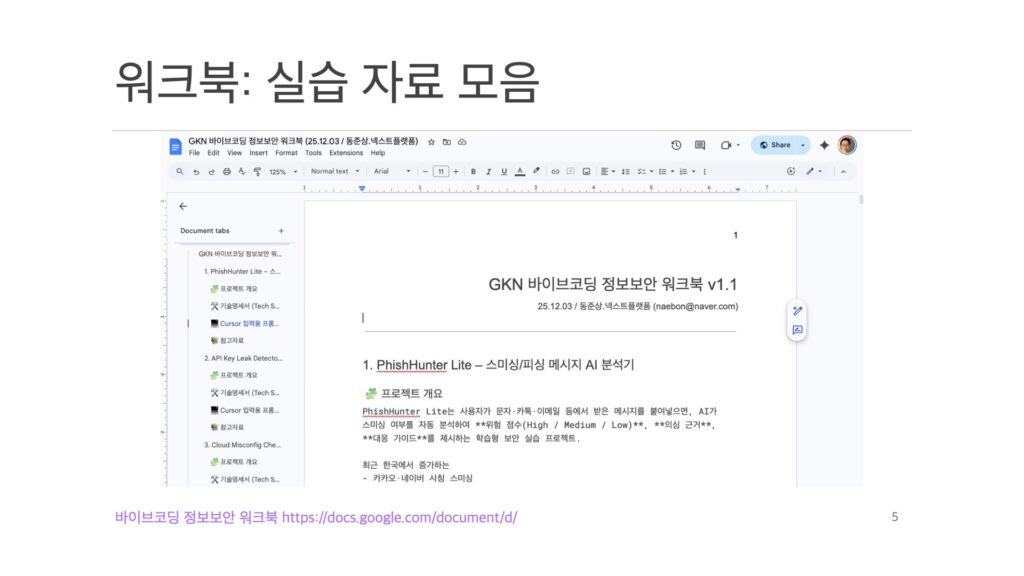Insert a link using the toolbar icon
Screen dimensions: 1024x576
(x=555, y=171)
